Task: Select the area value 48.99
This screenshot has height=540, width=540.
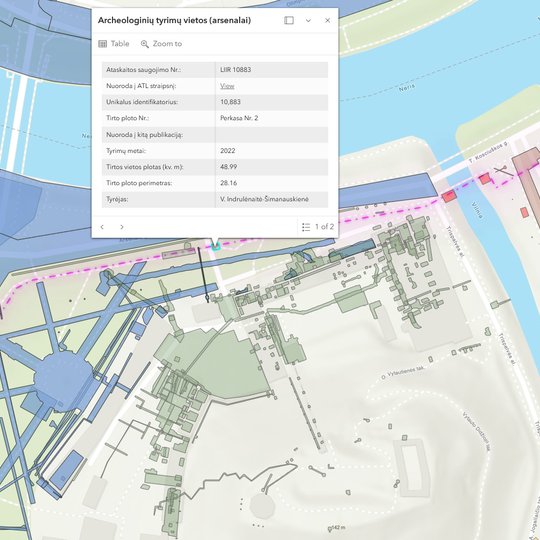Action: click(x=228, y=167)
